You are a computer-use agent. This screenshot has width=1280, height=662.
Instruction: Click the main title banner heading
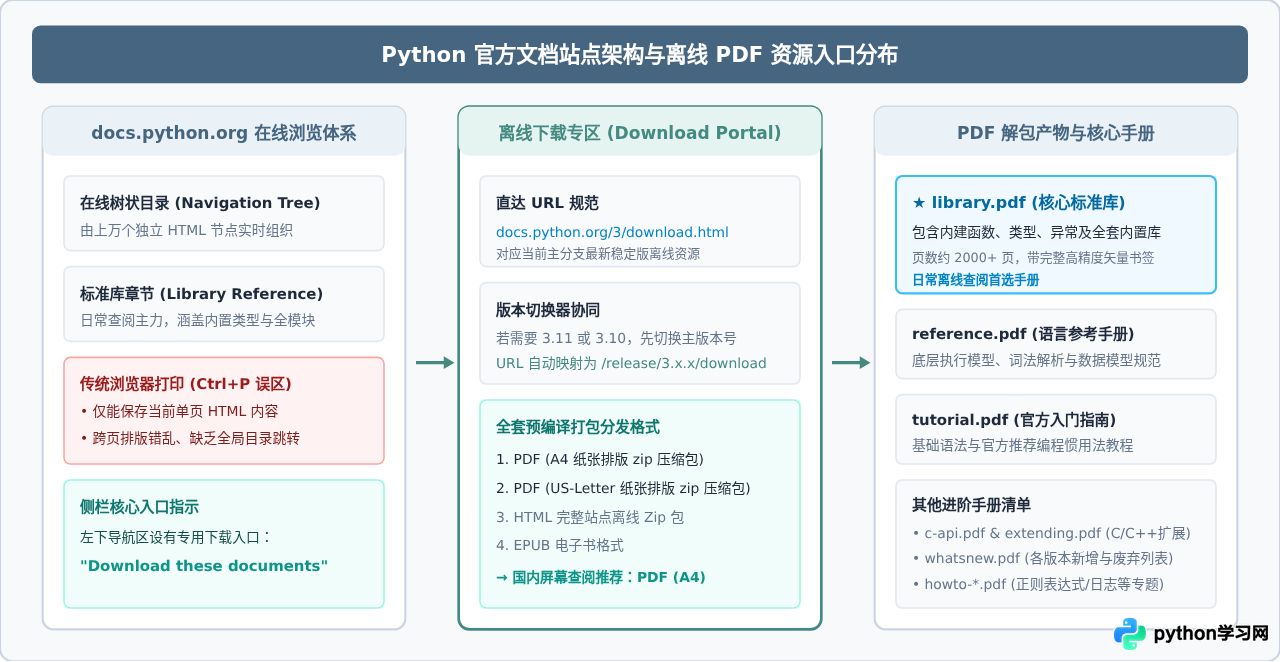pyautogui.click(x=640, y=54)
